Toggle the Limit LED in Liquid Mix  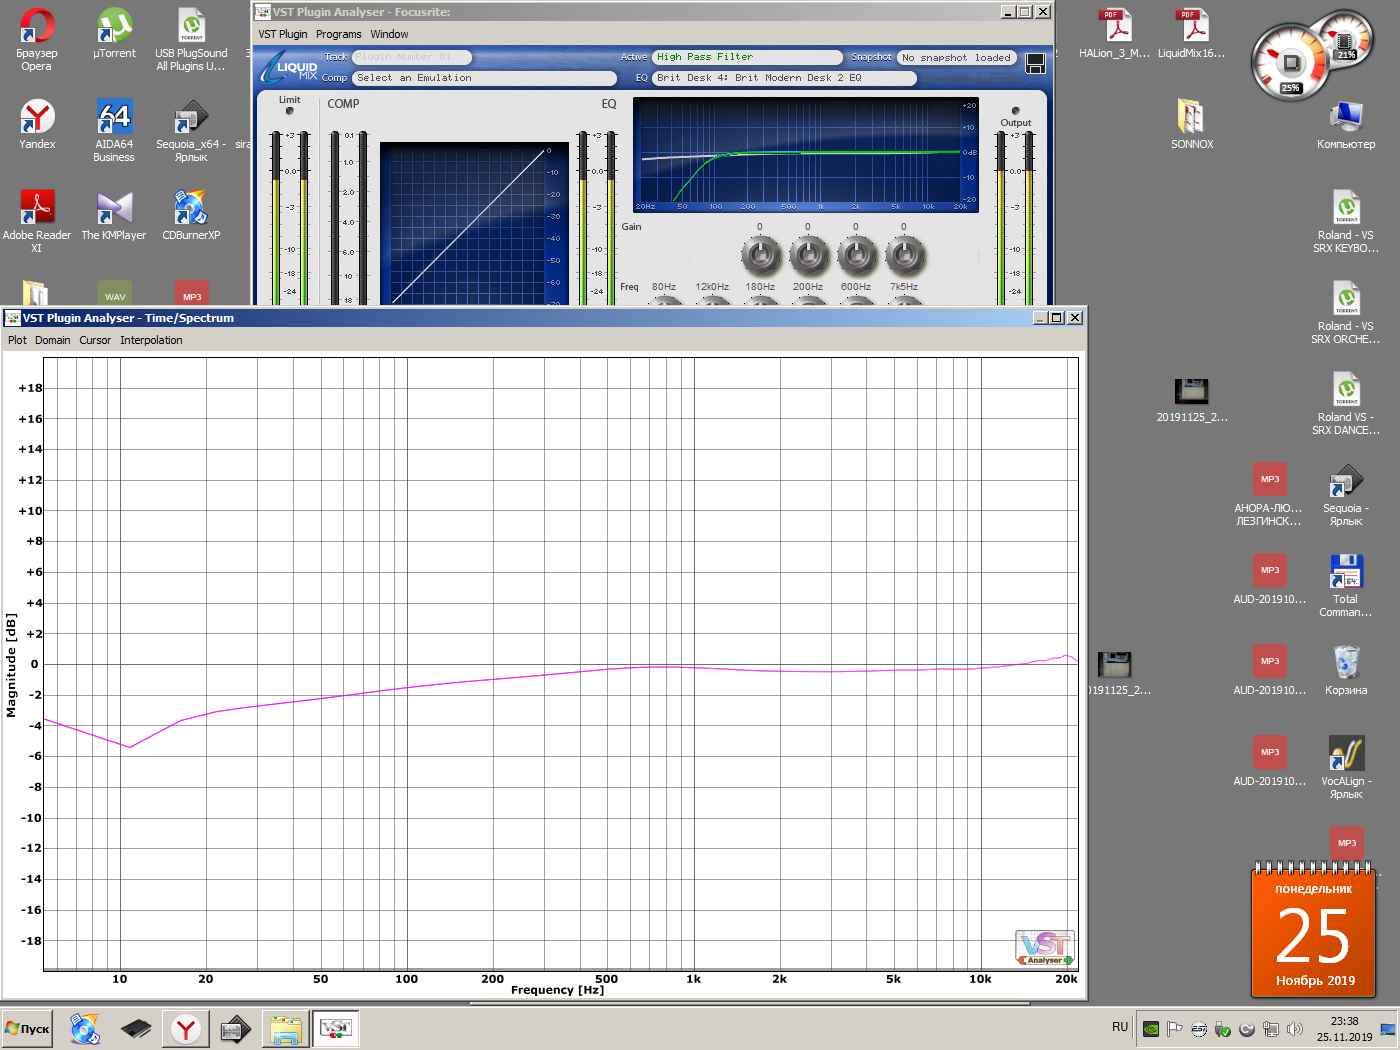coord(289,111)
